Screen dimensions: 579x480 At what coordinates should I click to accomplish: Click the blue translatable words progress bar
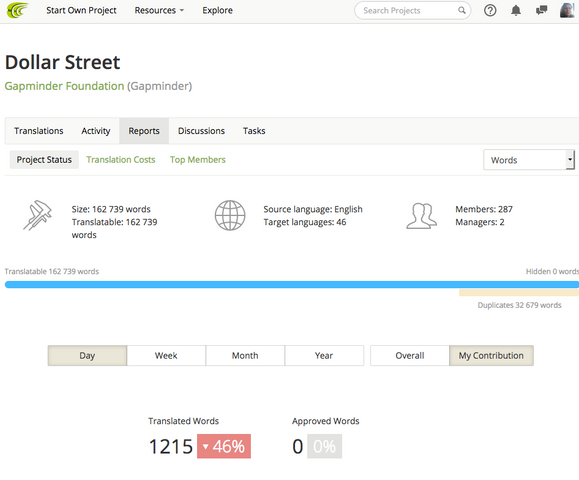[292, 284]
